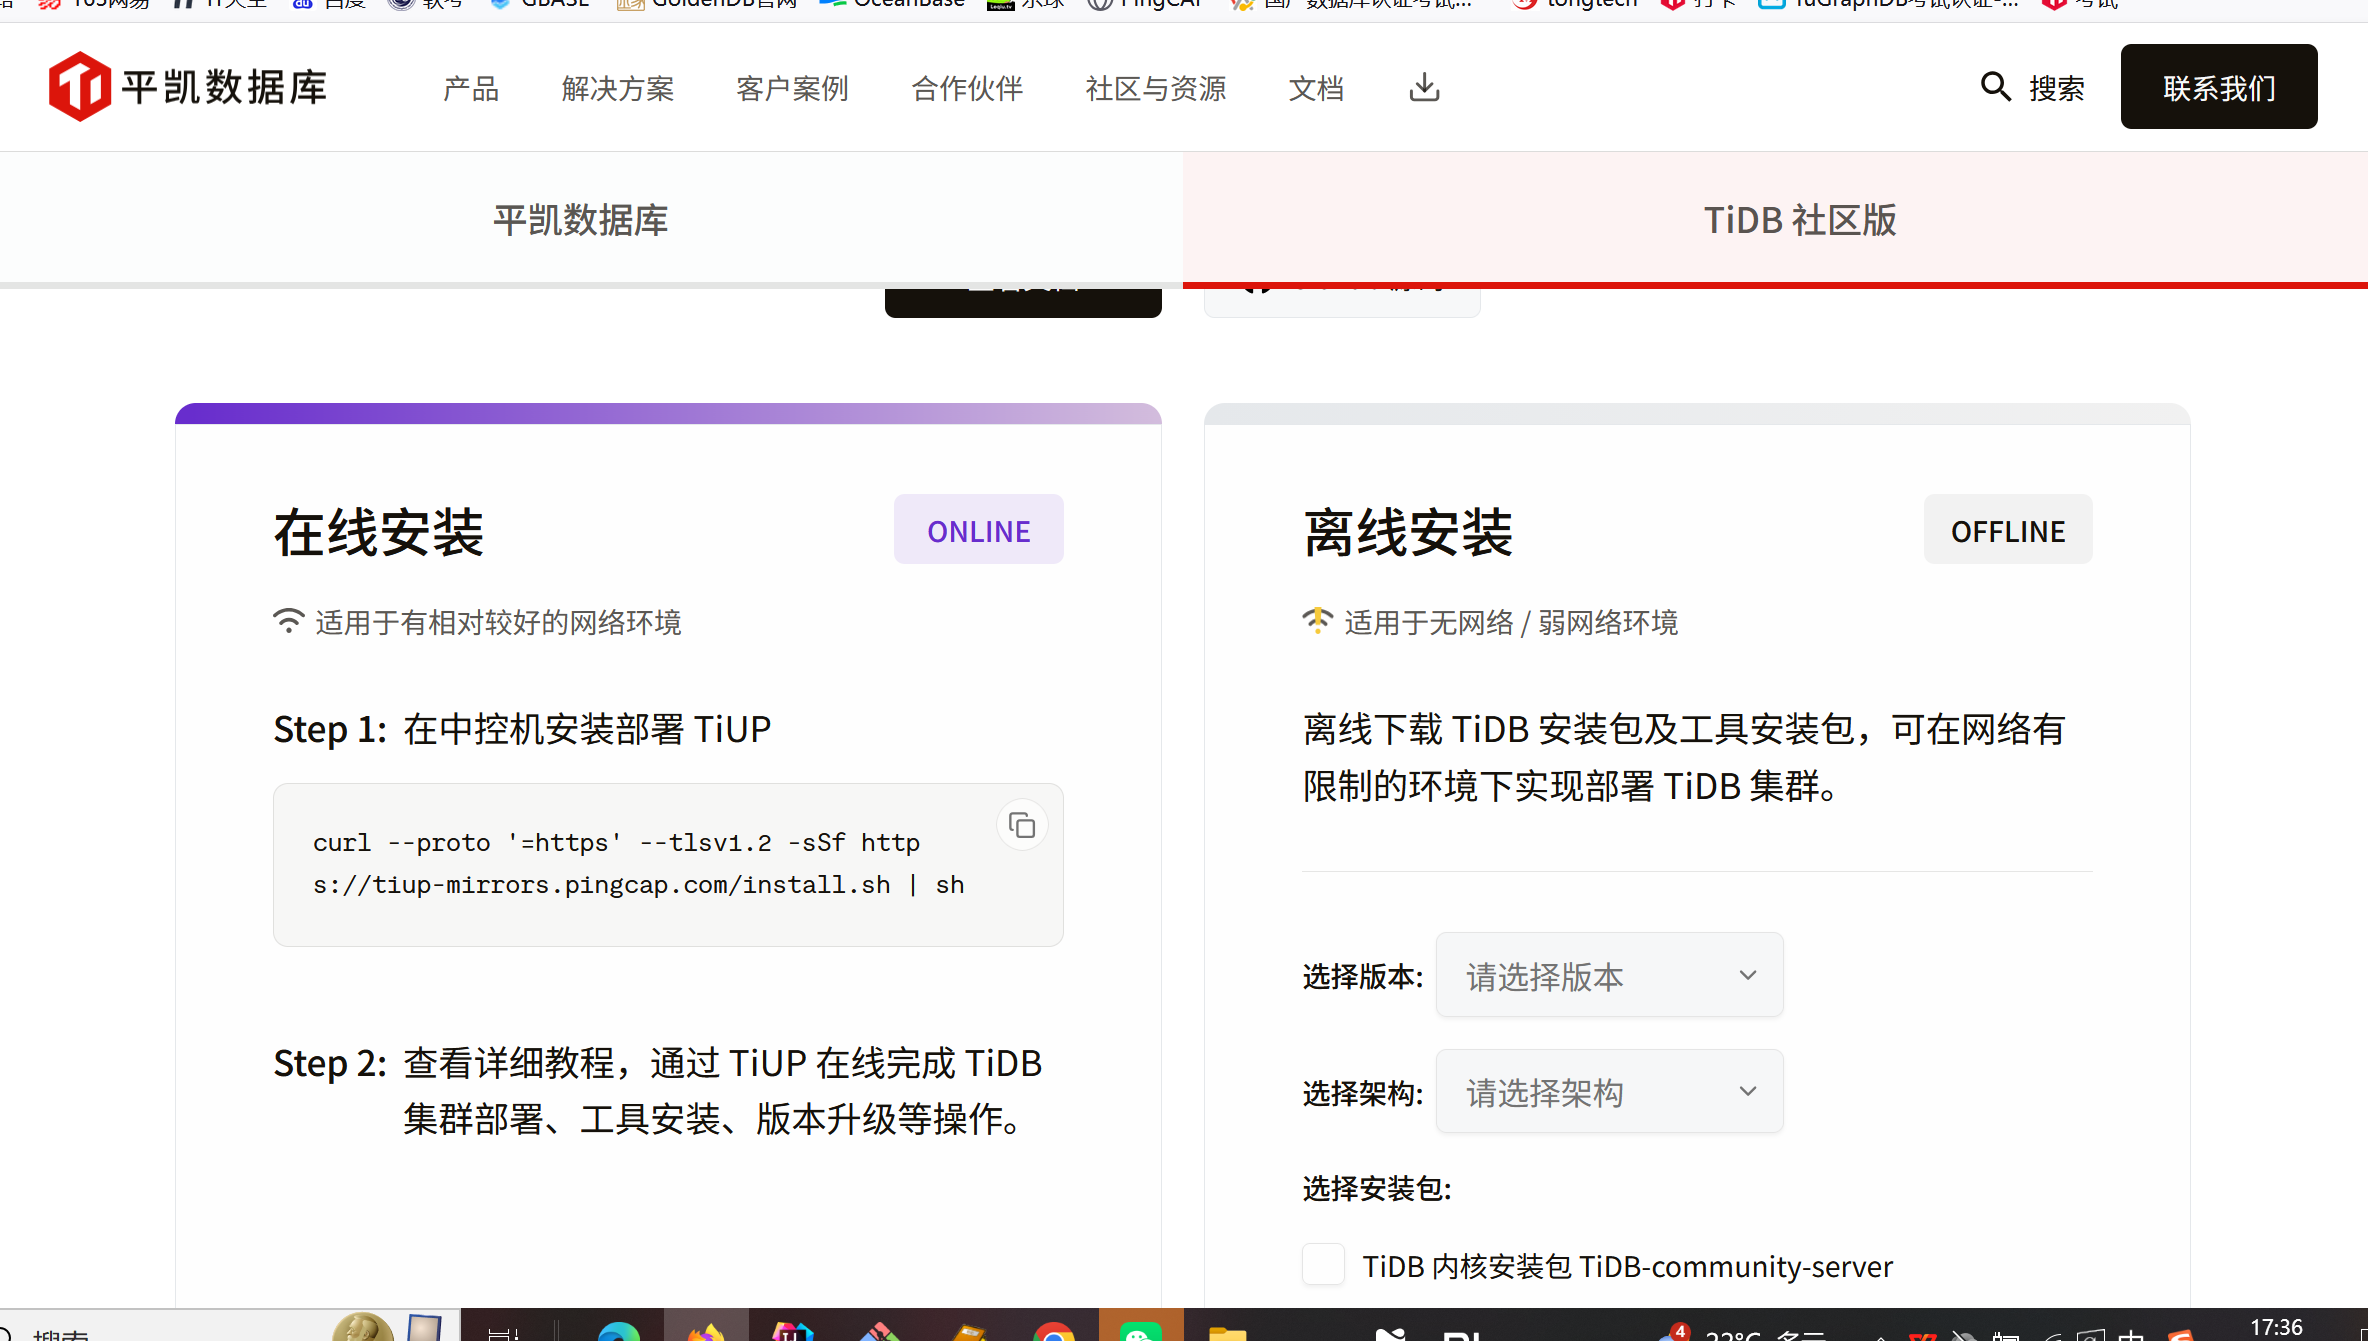Open the 请选择版本 version dropdown
The image size is (2368, 1341).
tap(1609, 975)
